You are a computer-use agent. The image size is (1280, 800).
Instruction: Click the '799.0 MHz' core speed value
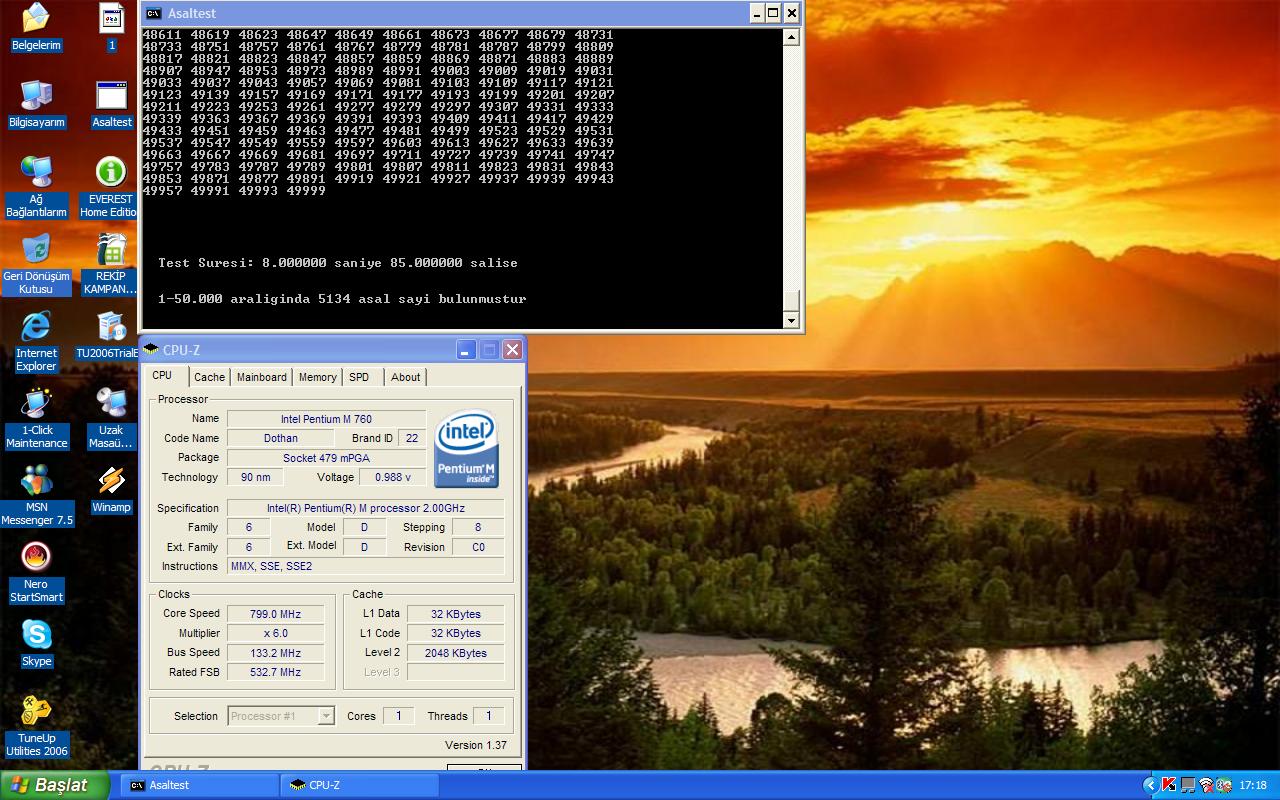[275, 614]
